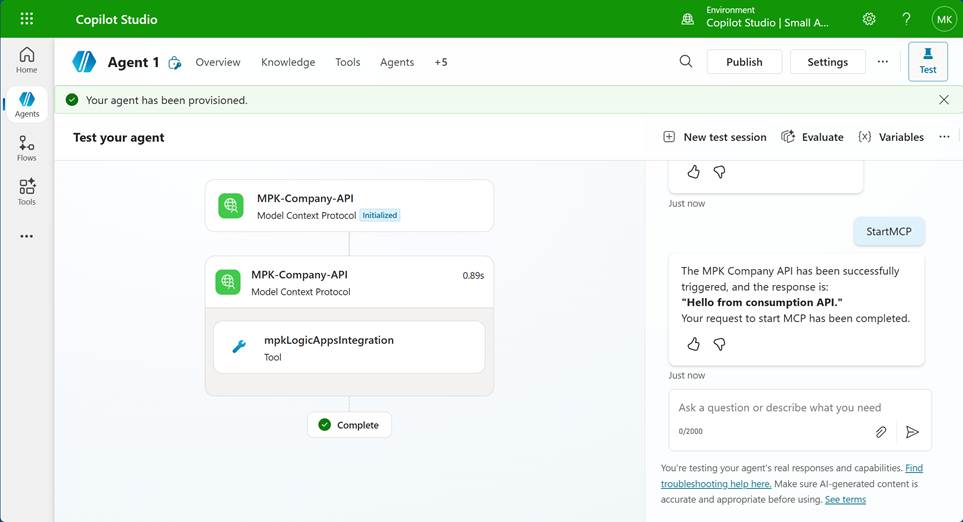963x522 pixels.
Task: Expand left sidebar more items ellipsis
Action: 27,237
